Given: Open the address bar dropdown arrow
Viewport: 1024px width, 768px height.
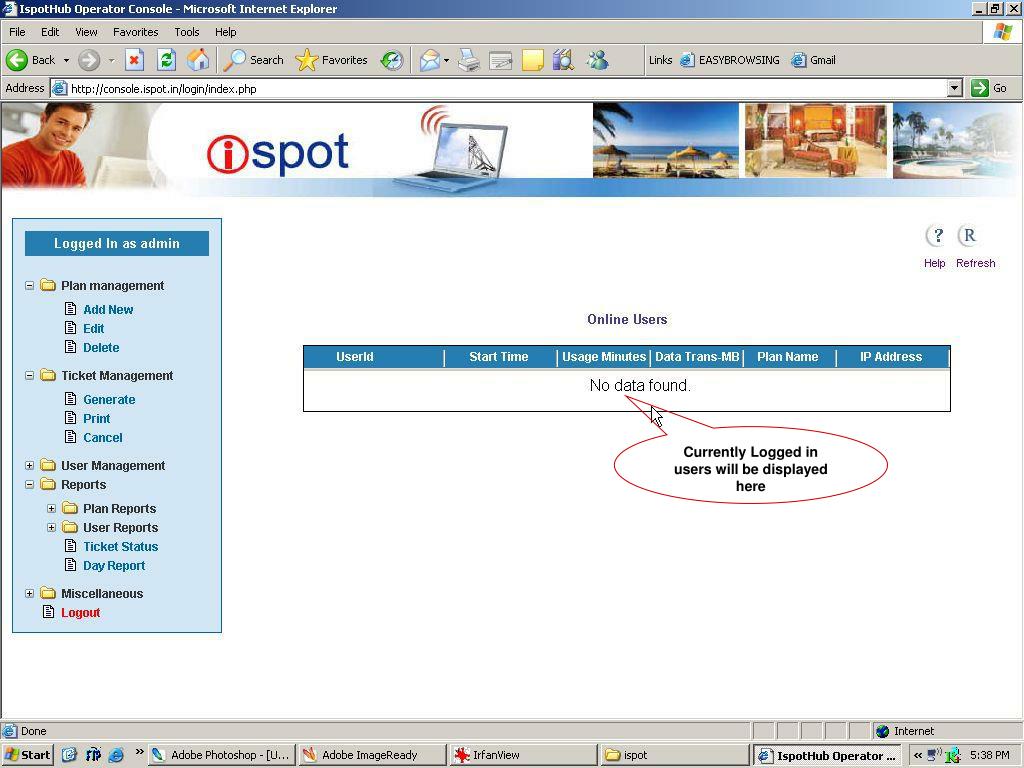Looking at the screenshot, I should tap(954, 88).
